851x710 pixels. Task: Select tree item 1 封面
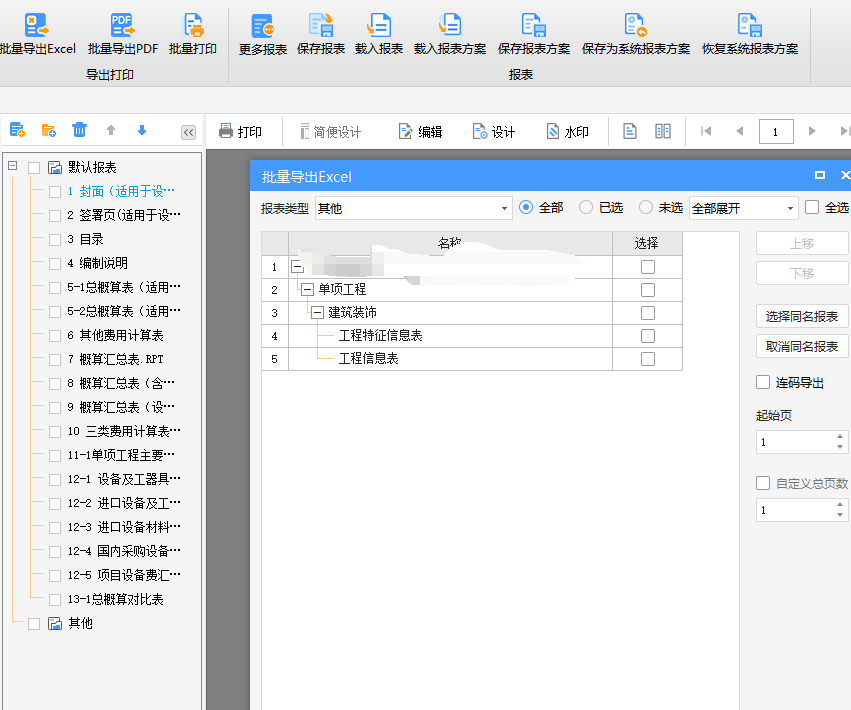pos(121,191)
